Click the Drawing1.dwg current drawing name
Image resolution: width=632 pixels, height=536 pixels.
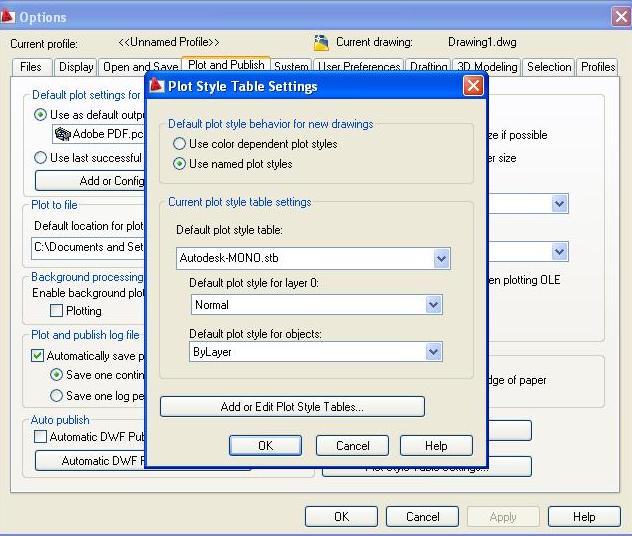[x=482, y=42]
